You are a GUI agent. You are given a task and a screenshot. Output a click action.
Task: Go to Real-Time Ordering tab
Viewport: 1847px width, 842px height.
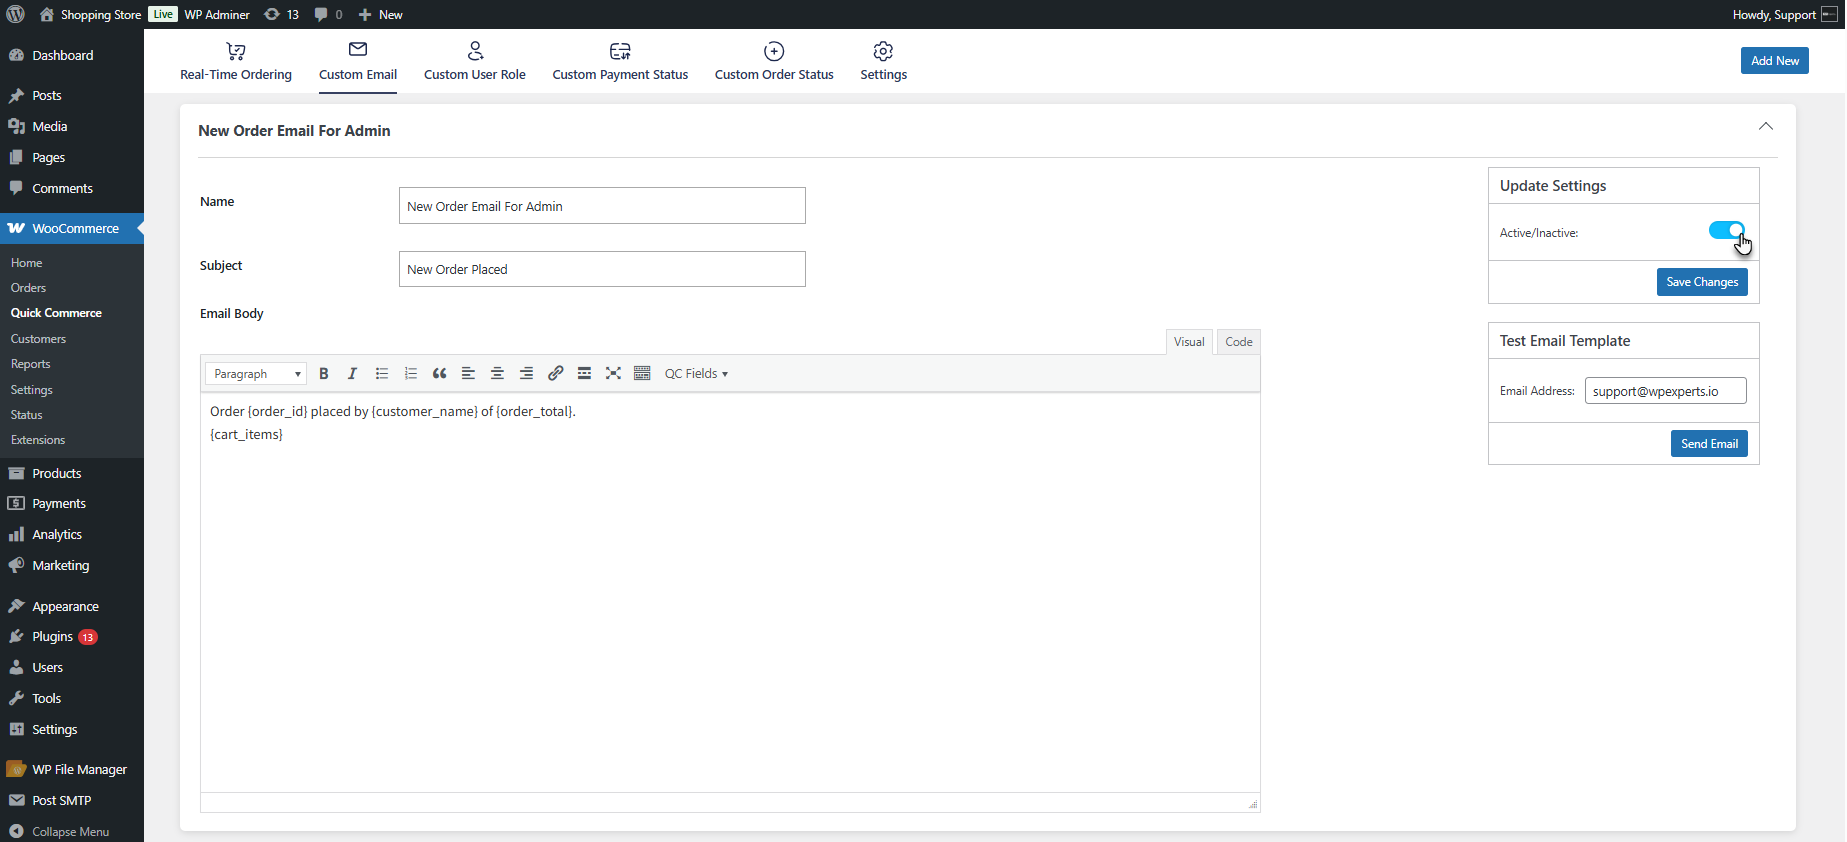(x=236, y=62)
